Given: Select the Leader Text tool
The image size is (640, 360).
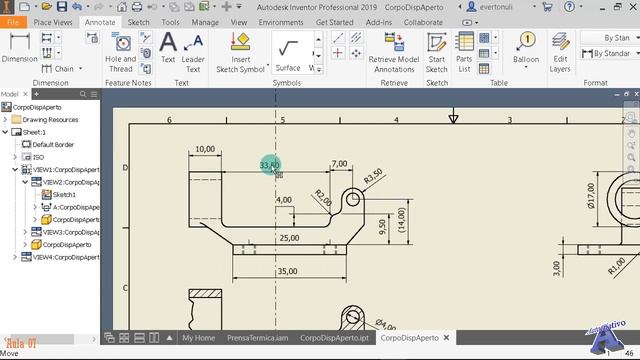Looking at the screenshot, I should pos(193,53).
